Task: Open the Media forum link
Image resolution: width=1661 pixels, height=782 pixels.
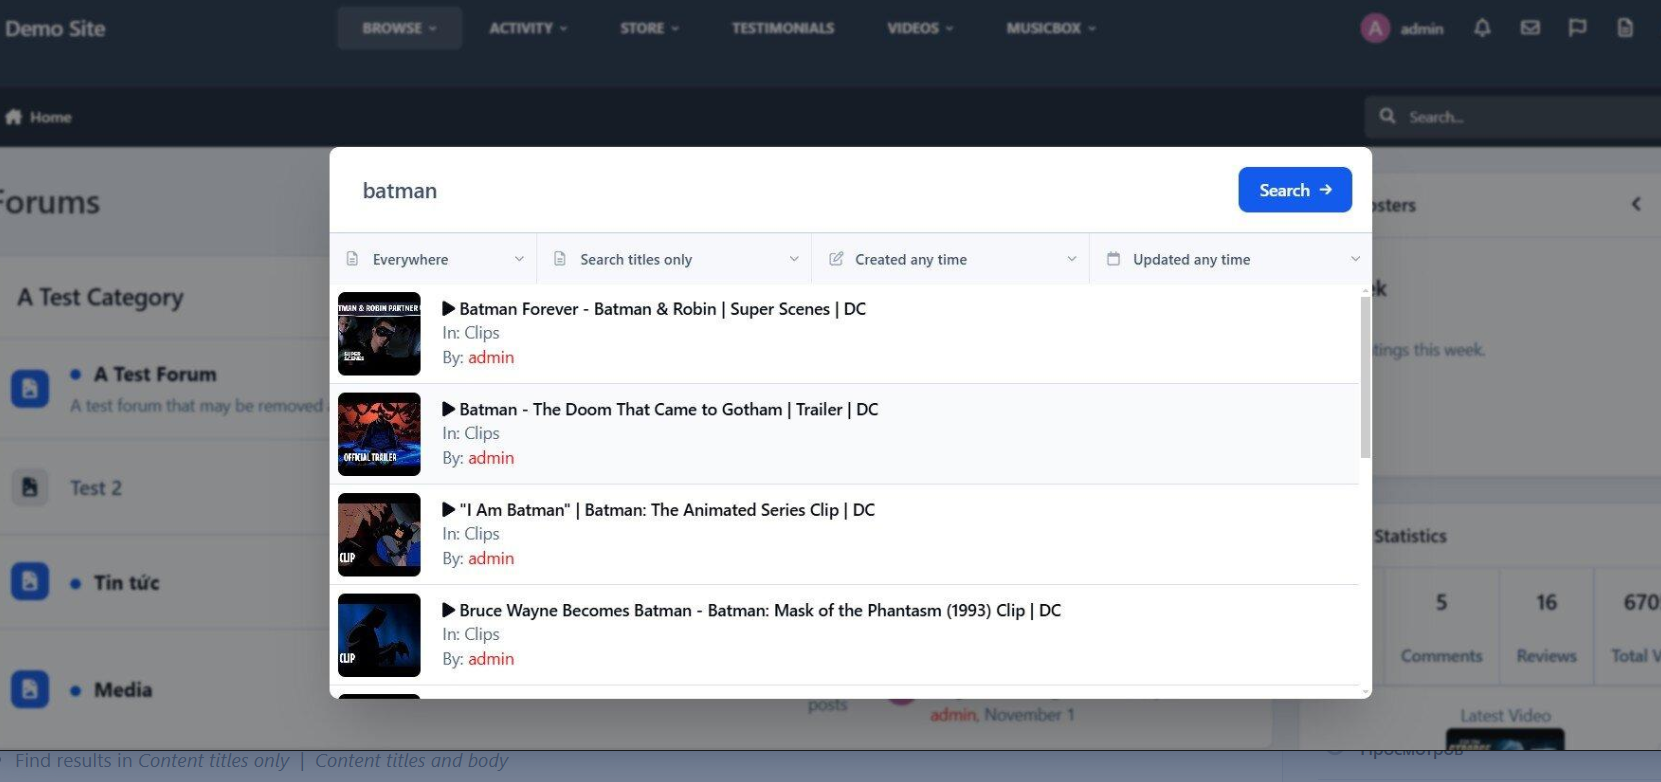Action: [123, 689]
